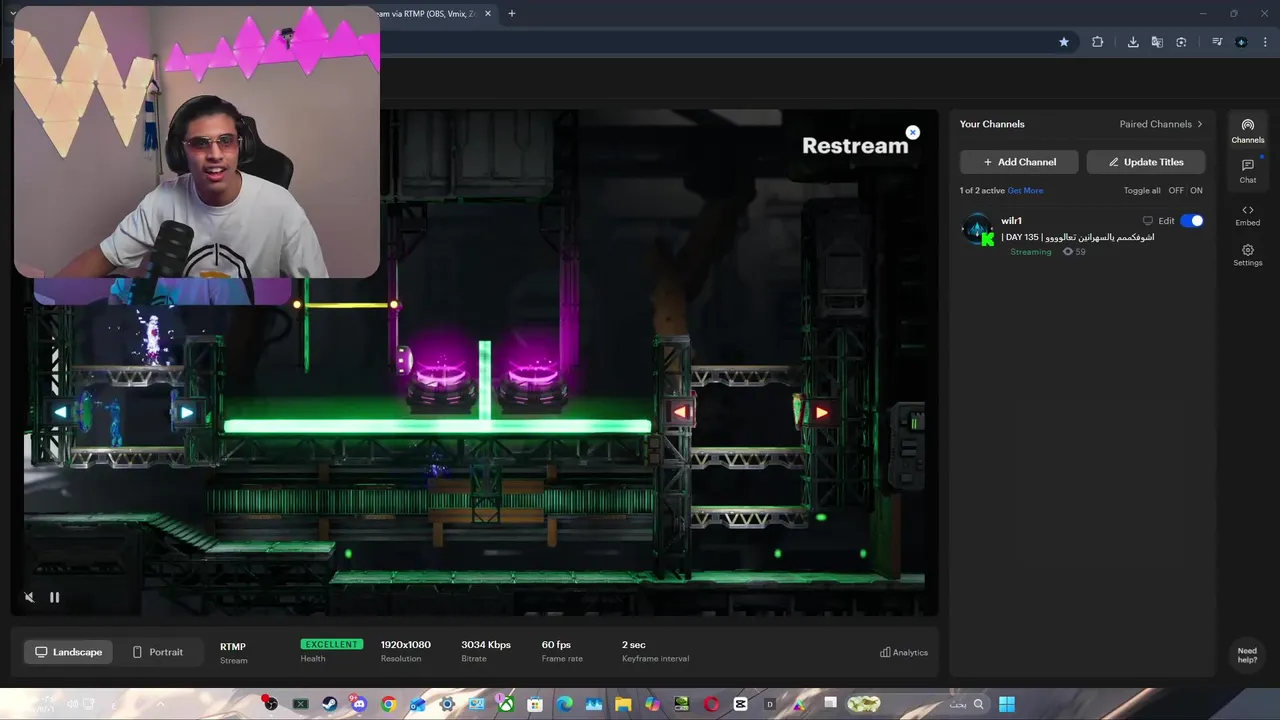Viewport: 1280px width, 720px height.
Task: Click the RTMP stream label
Action: (233, 647)
